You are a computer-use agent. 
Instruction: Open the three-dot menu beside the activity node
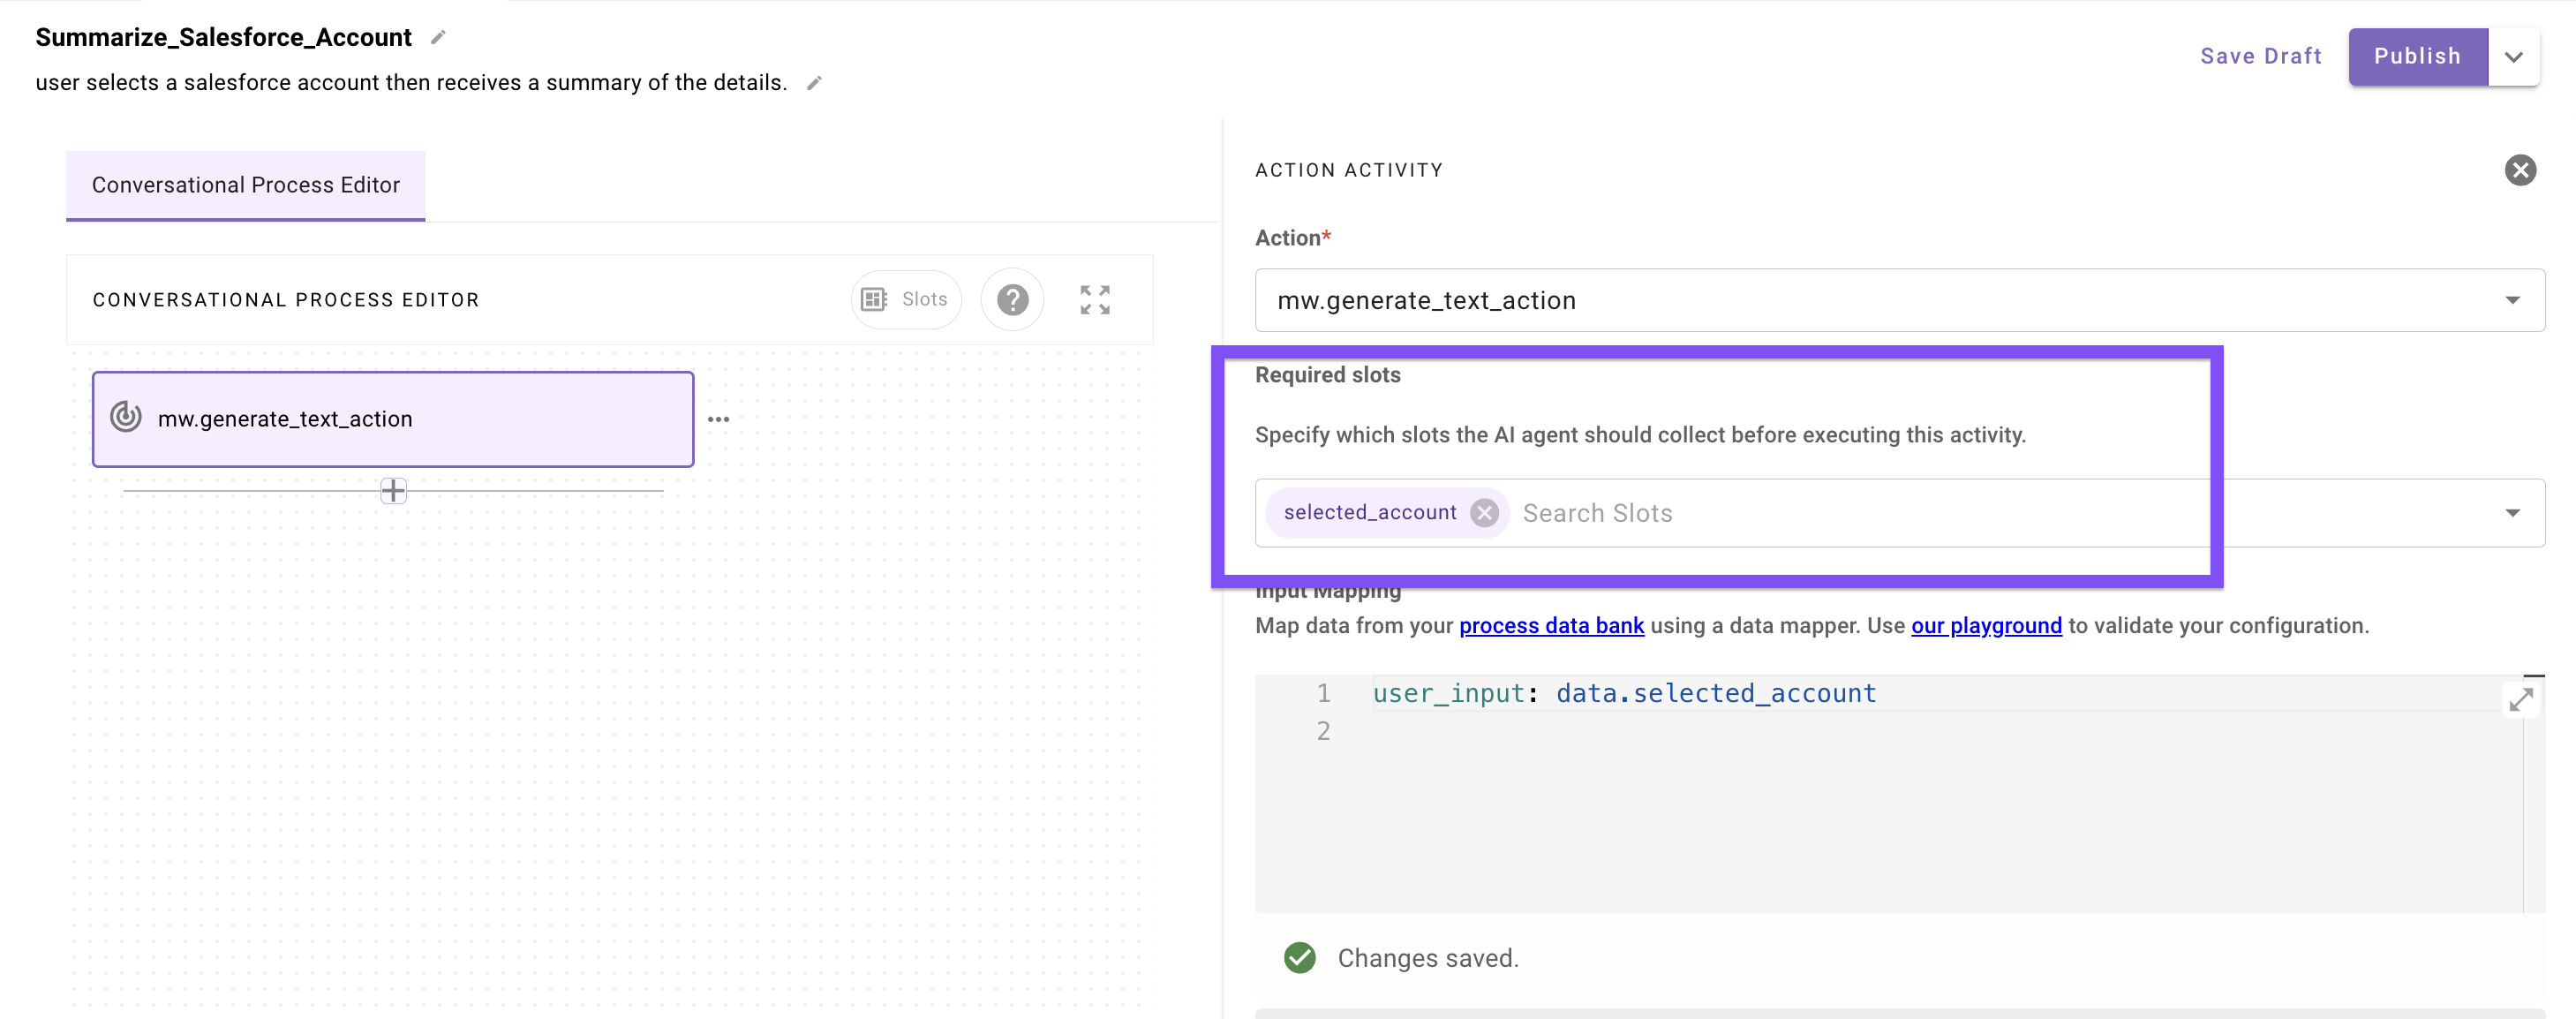point(718,419)
